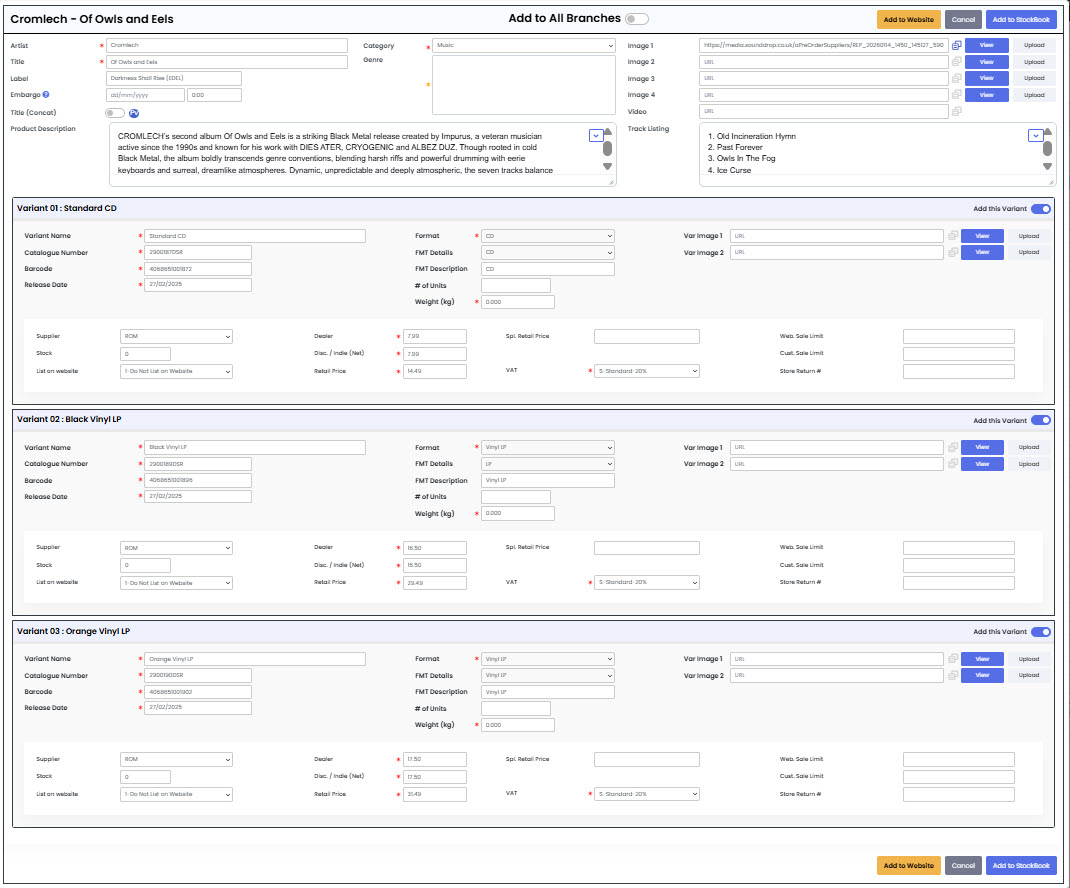The image size is (1070, 888).
Task: Click the top Add to StockBook button
Action: pyautogui.click(x=1020, y=19)
